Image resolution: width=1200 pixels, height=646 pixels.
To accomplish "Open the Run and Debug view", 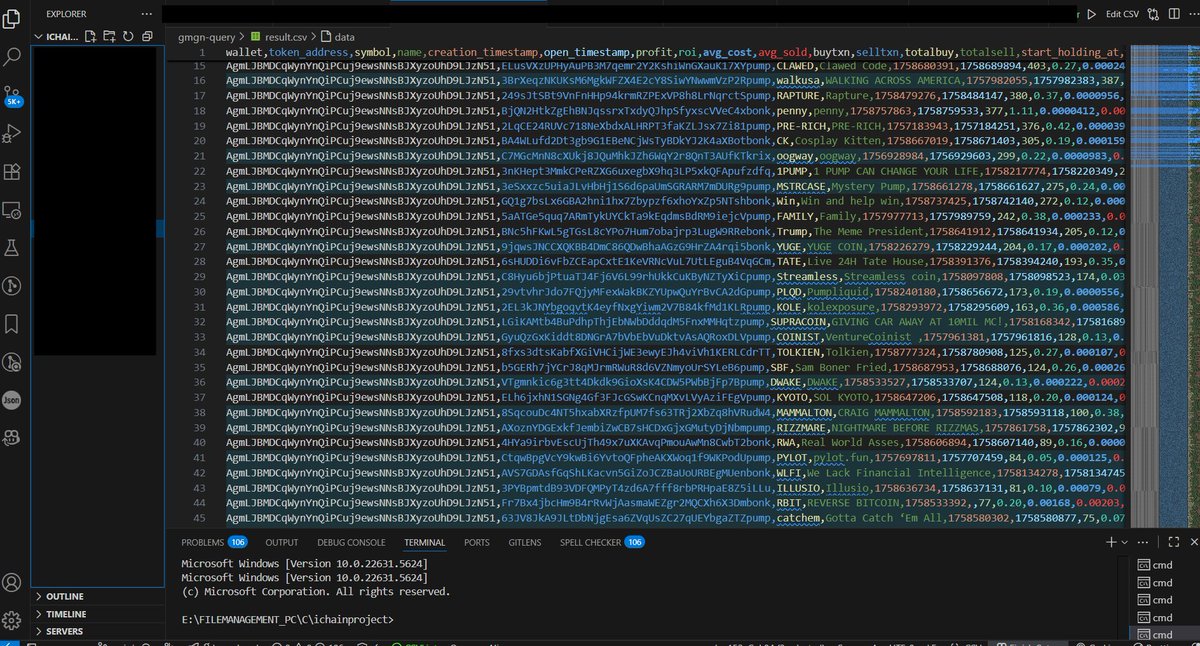I will tap(12, 133).
